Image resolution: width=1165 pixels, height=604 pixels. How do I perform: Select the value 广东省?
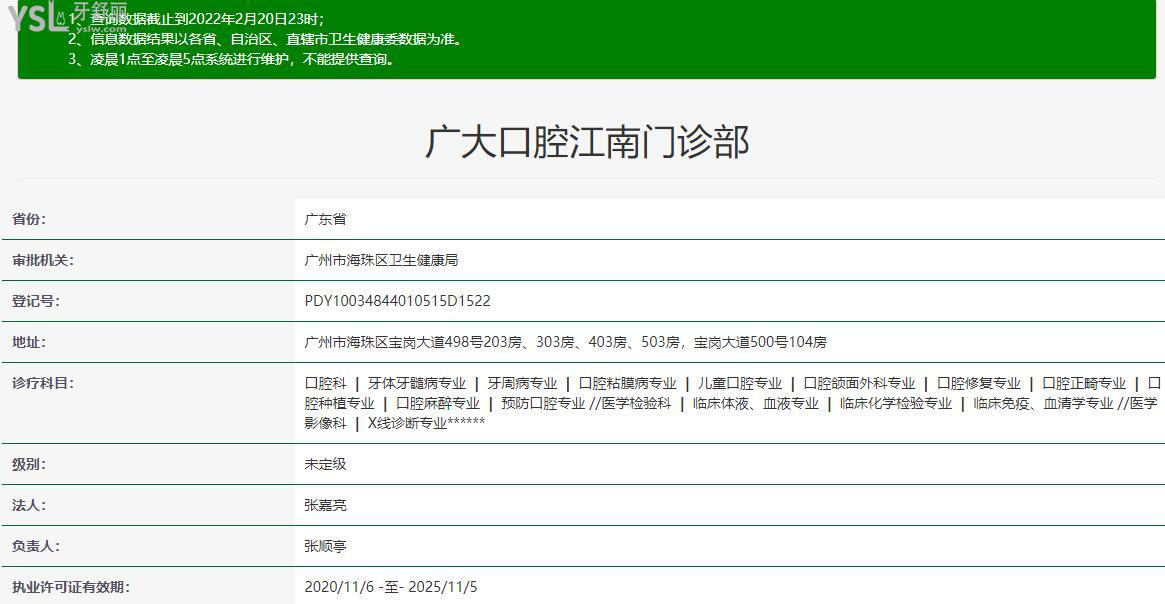325,219
